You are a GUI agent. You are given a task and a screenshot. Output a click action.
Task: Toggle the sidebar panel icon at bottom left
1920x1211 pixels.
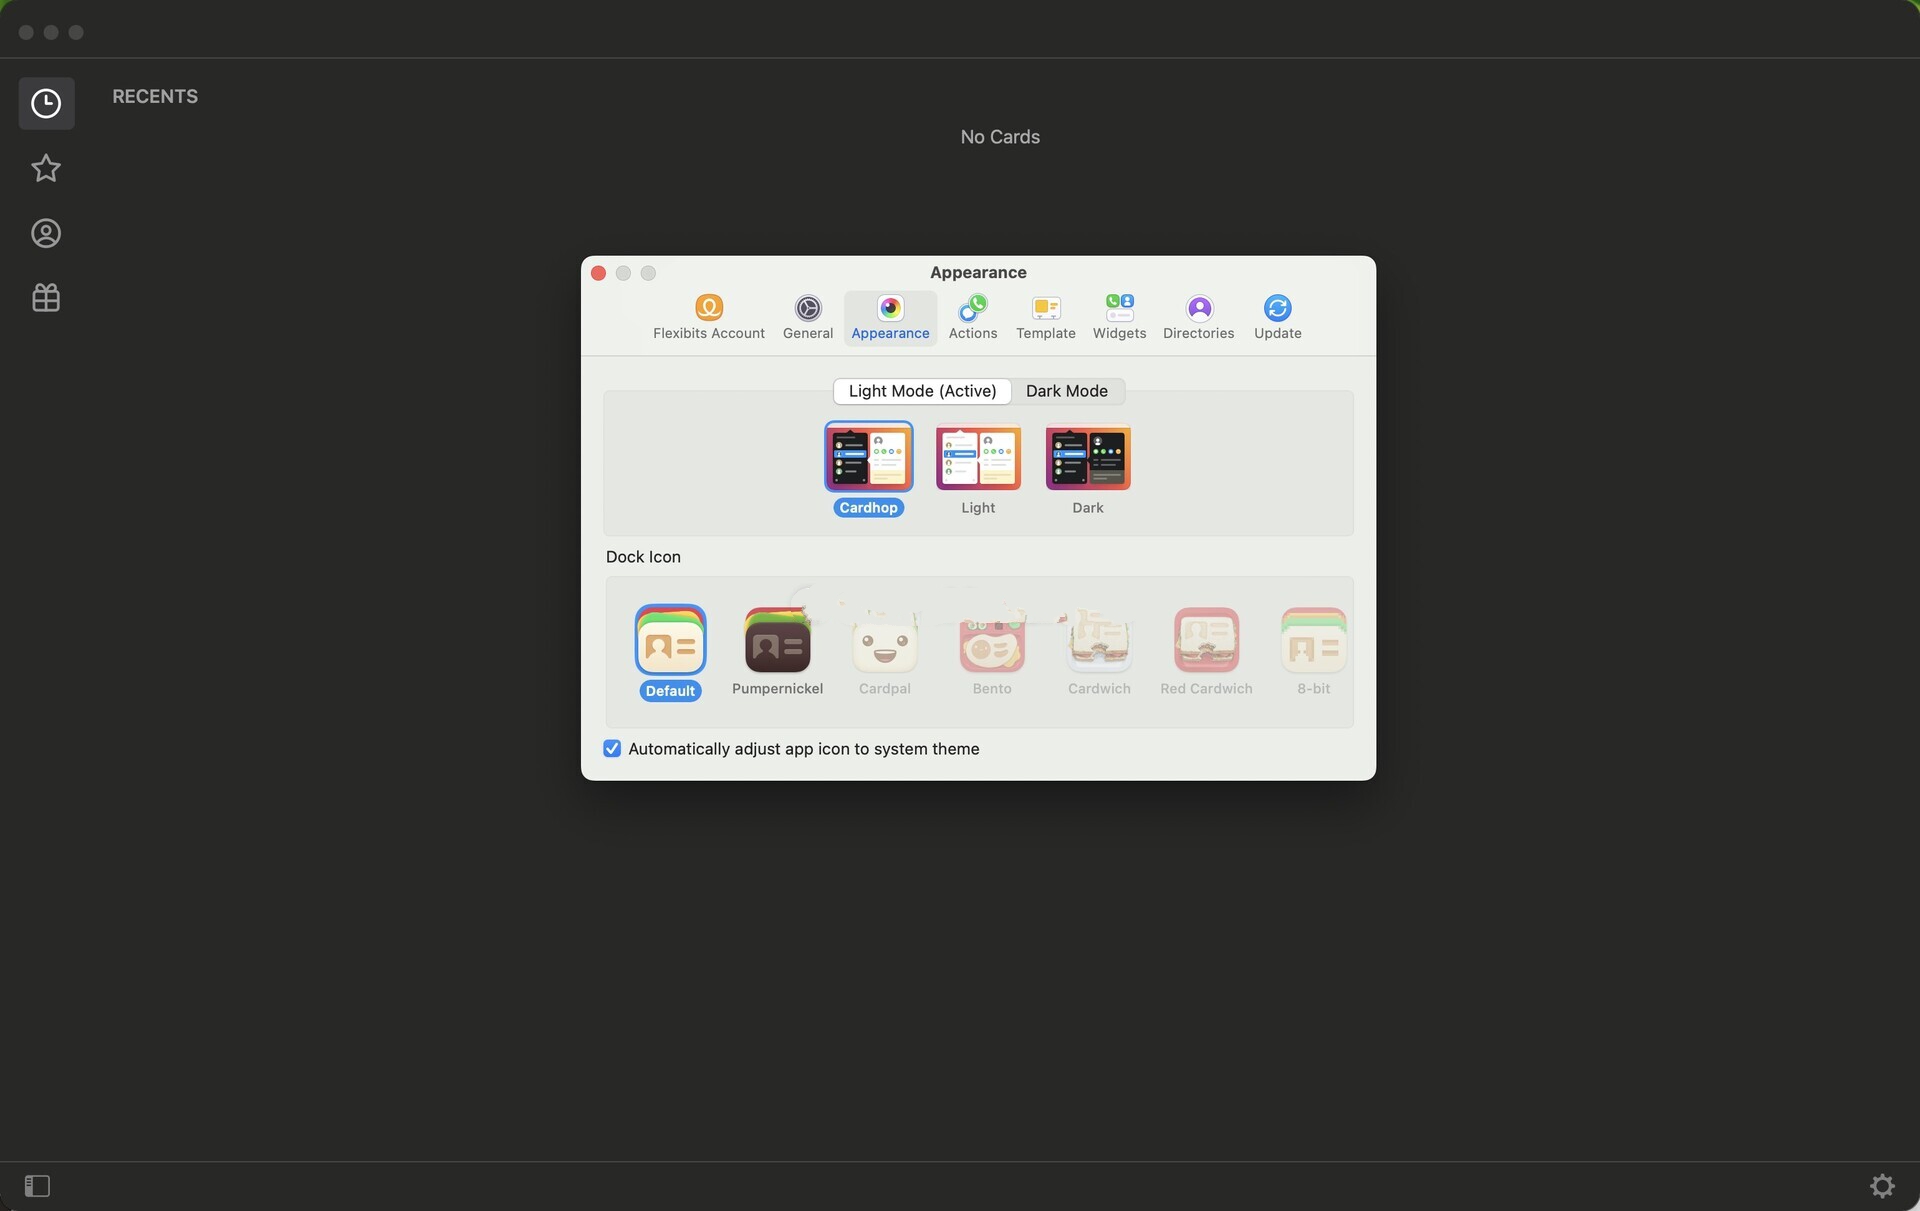[37, 1186]
